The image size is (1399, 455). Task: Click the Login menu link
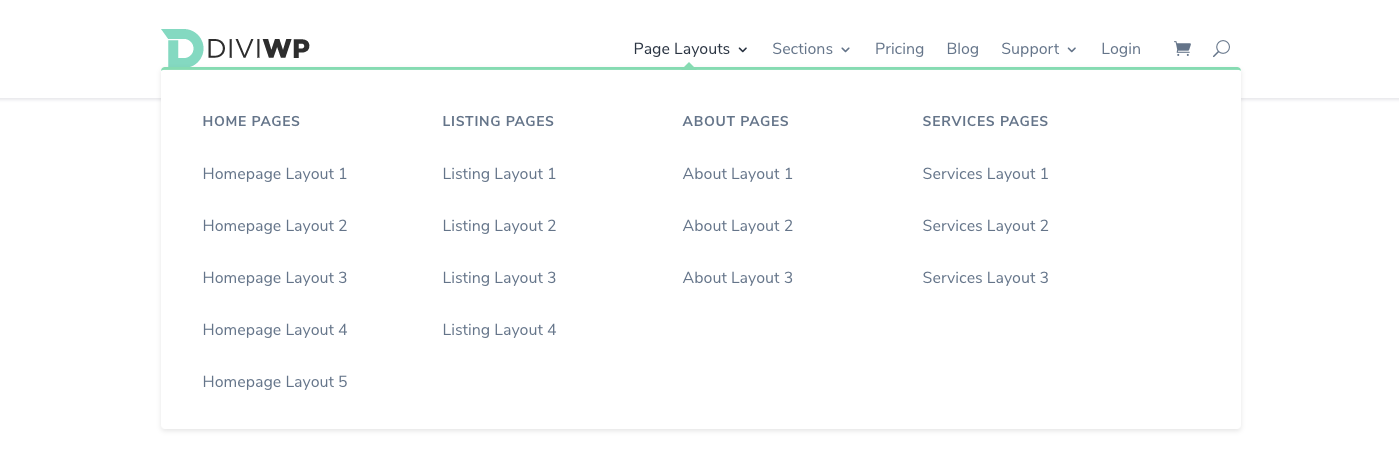point(1121,49)
